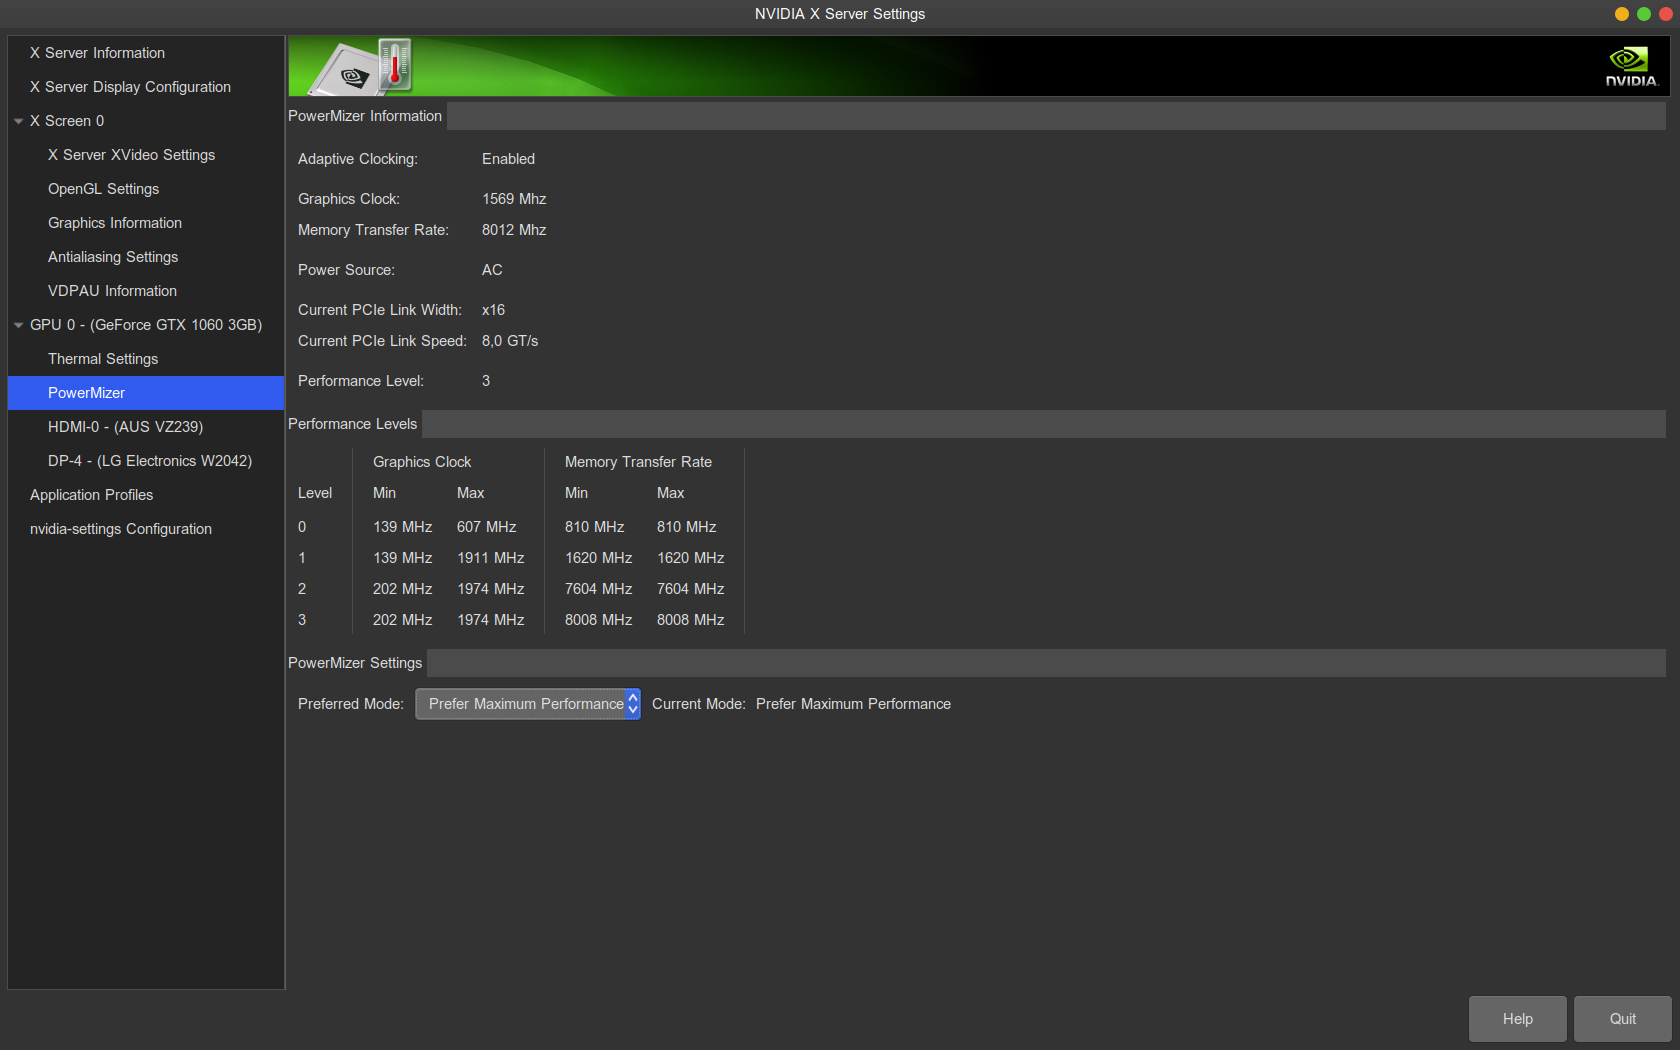Collapse the X Screen 0 tree node
Viewport: 1680px width, 1050px height.
tap(18, 121)
